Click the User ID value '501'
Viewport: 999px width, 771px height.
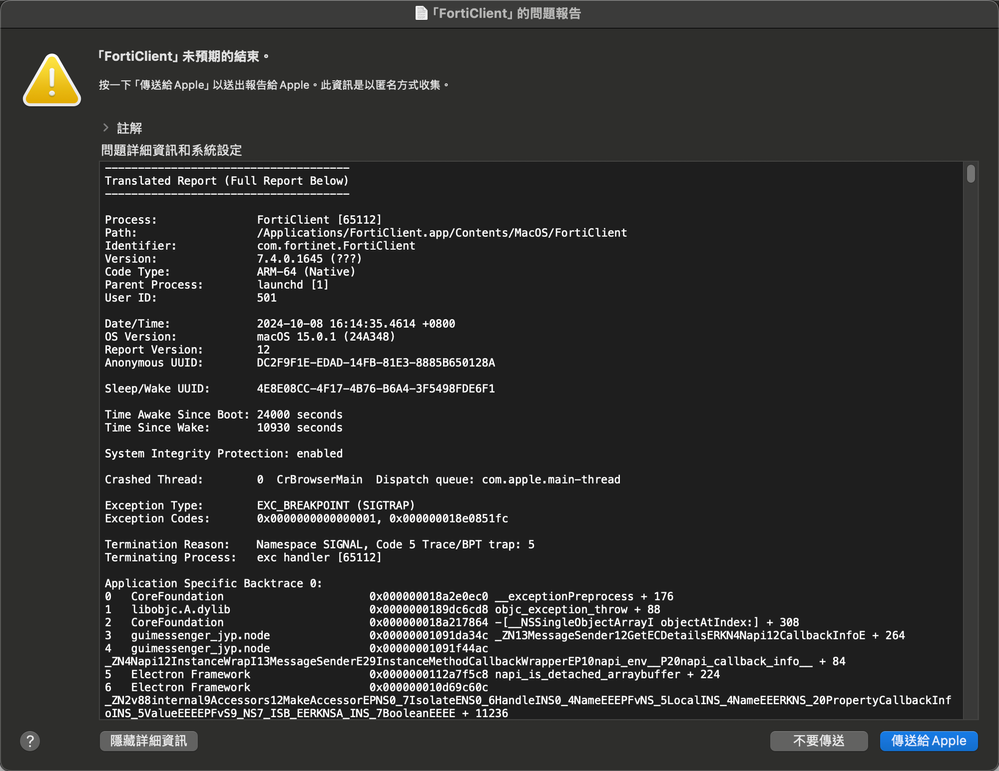point(266,298)
